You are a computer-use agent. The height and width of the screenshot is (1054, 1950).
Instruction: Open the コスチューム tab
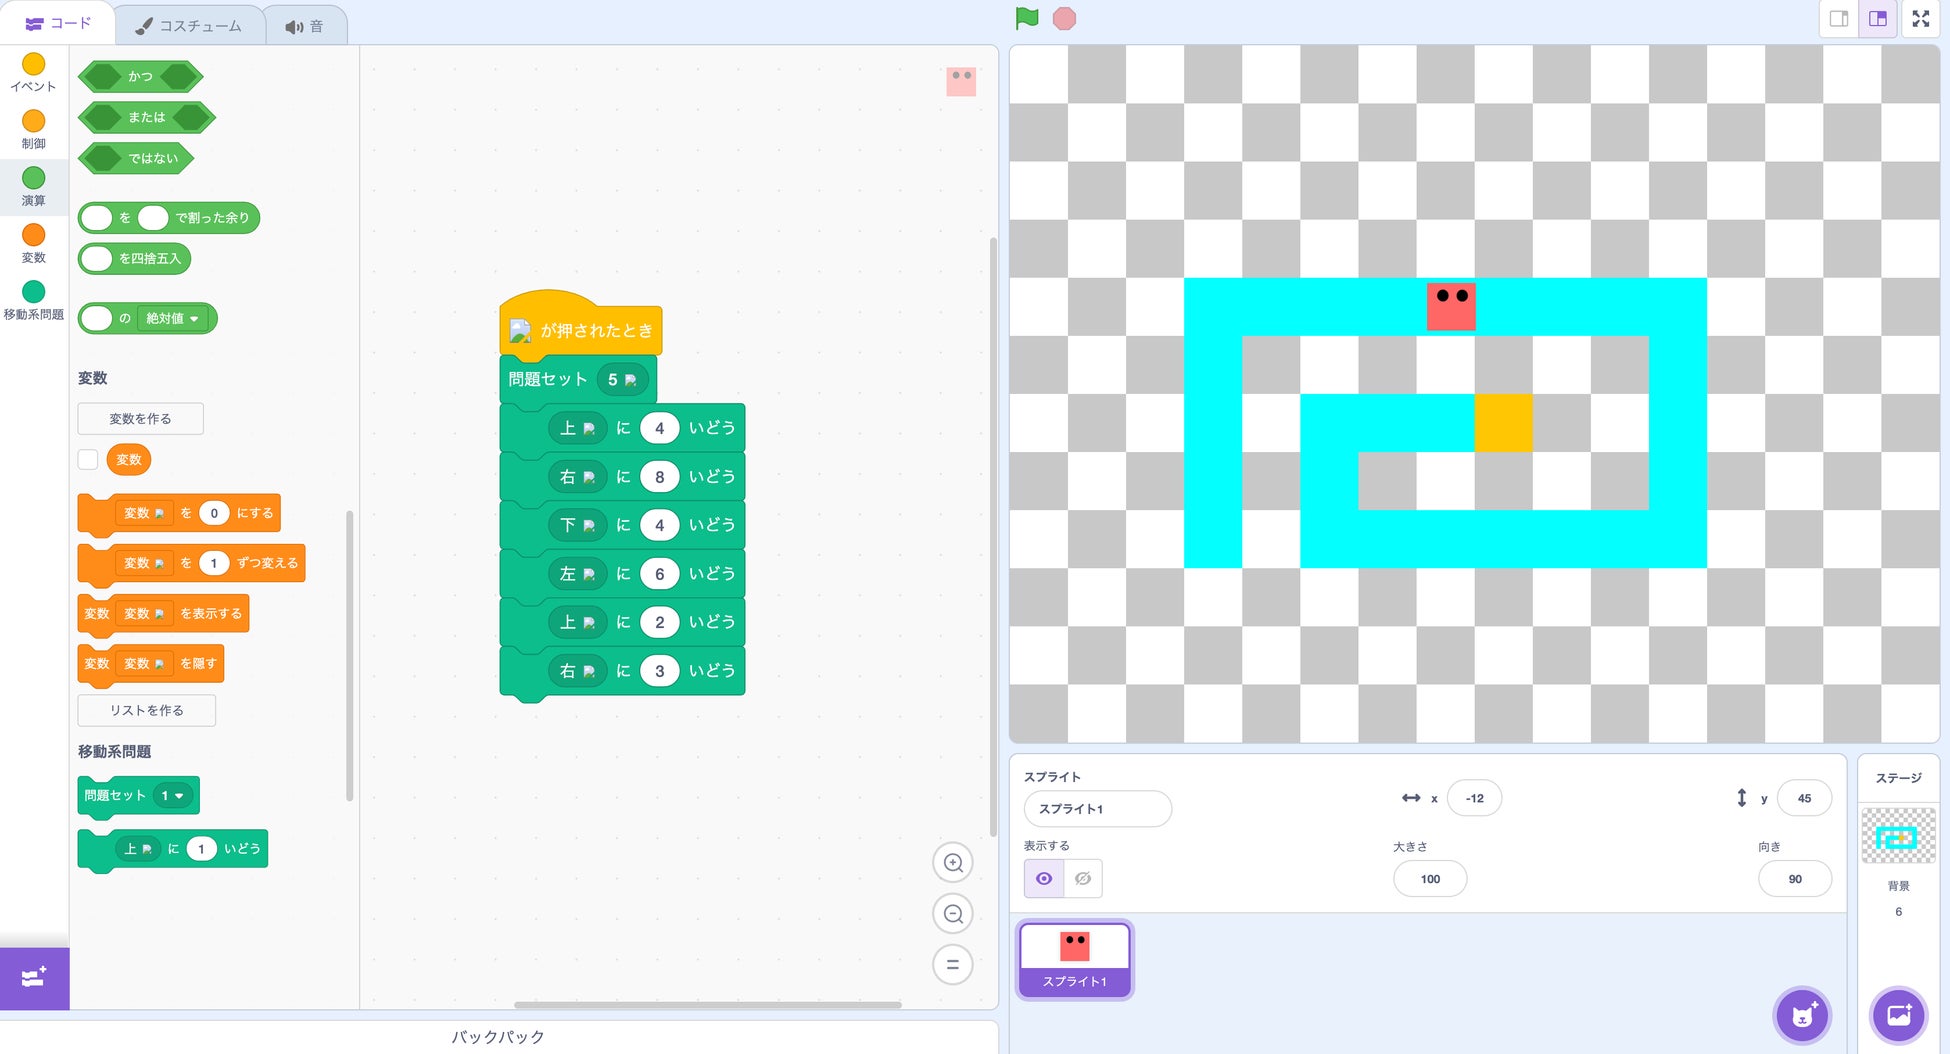pyautogui.click(x=190, y=26)
